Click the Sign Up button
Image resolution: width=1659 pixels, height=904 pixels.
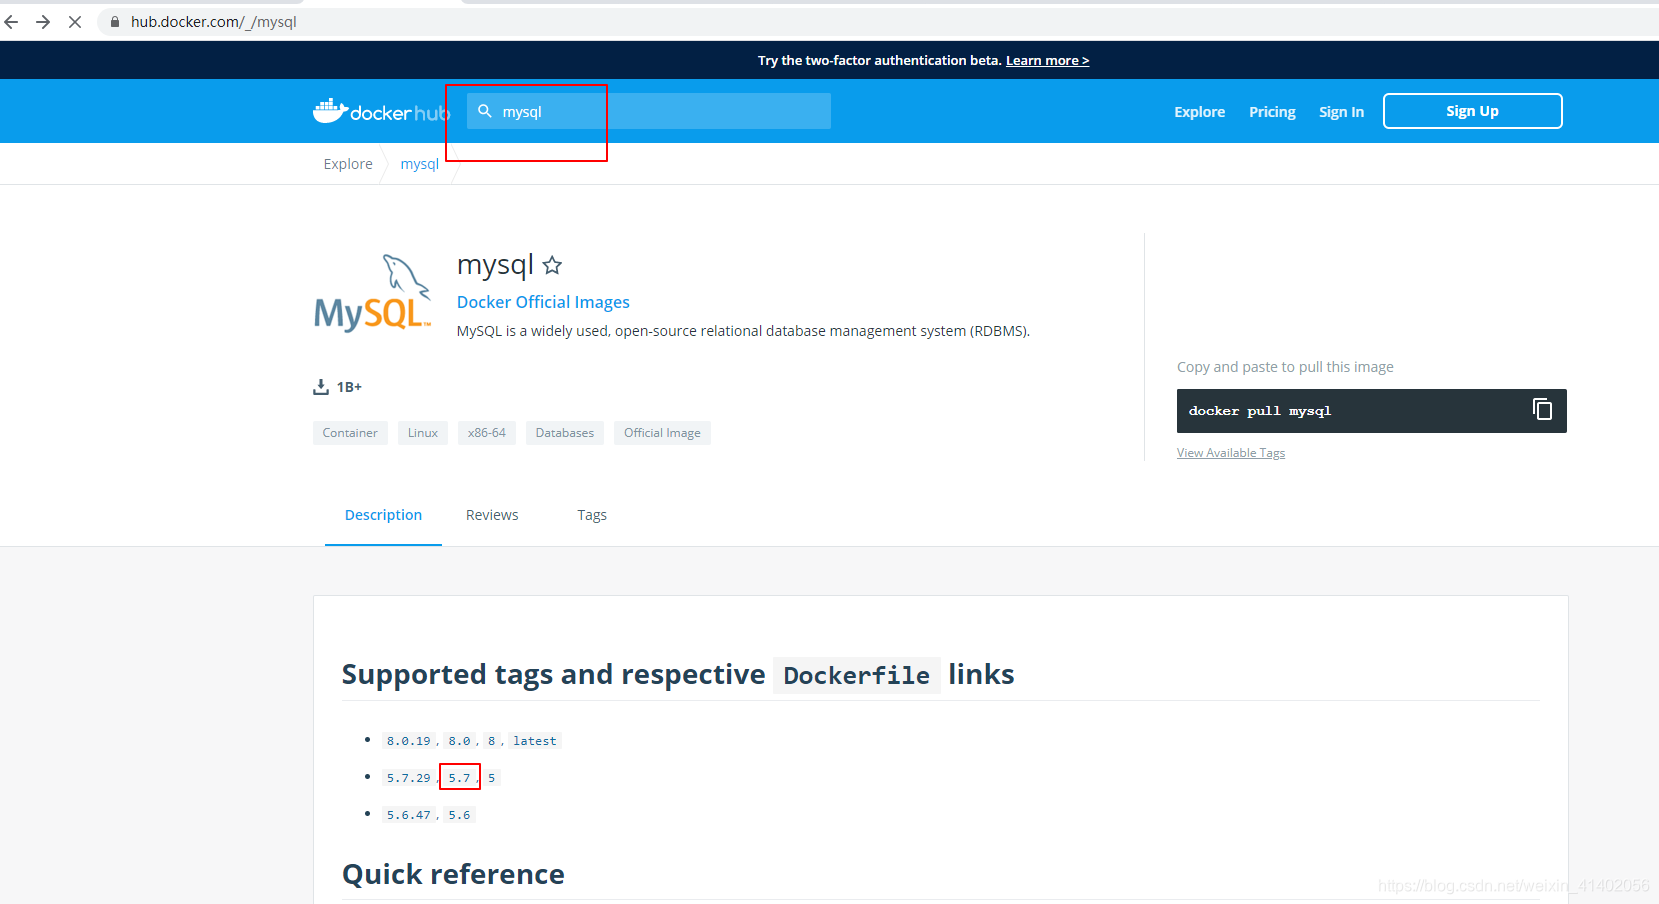(1472, 111)
